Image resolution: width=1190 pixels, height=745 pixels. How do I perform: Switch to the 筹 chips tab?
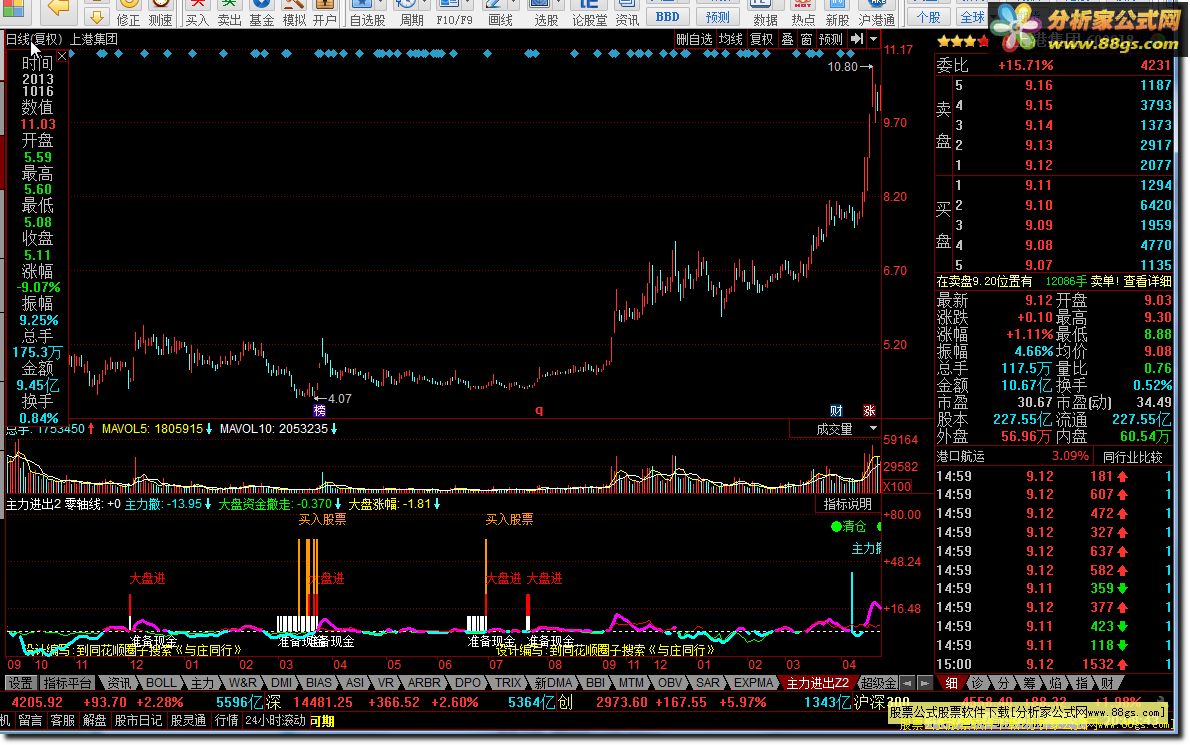point(1029,684)
